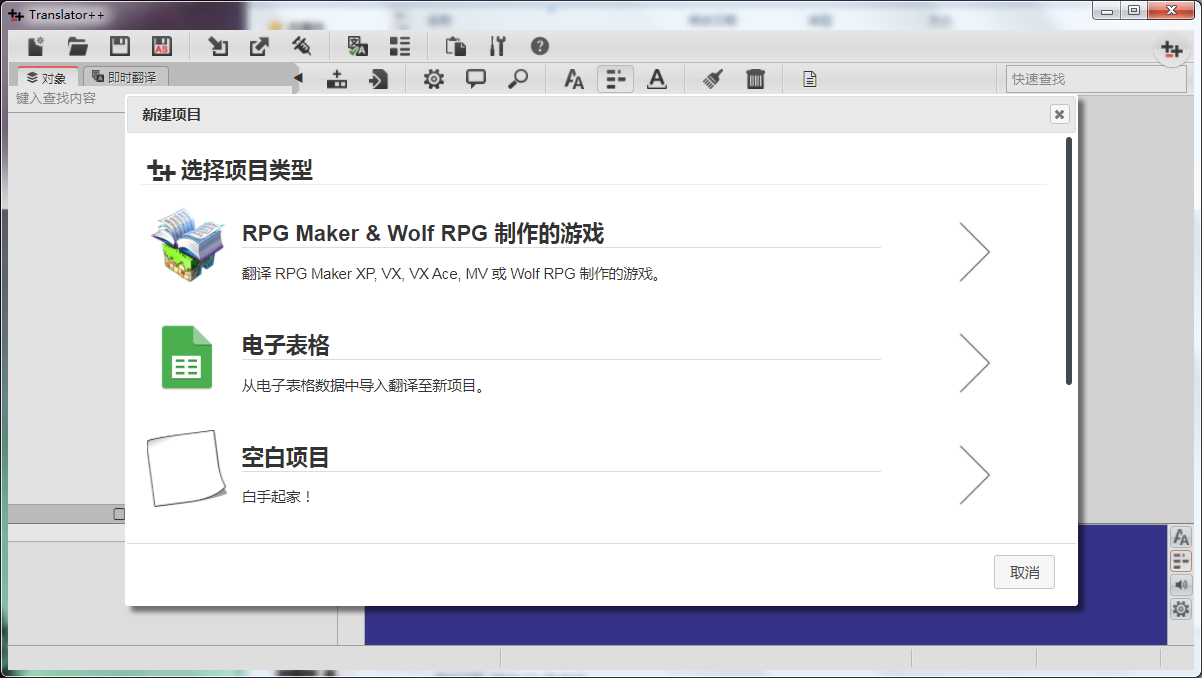
Task: Click the gear icon in the grid toolbar
Action: [x=434, y=79]
